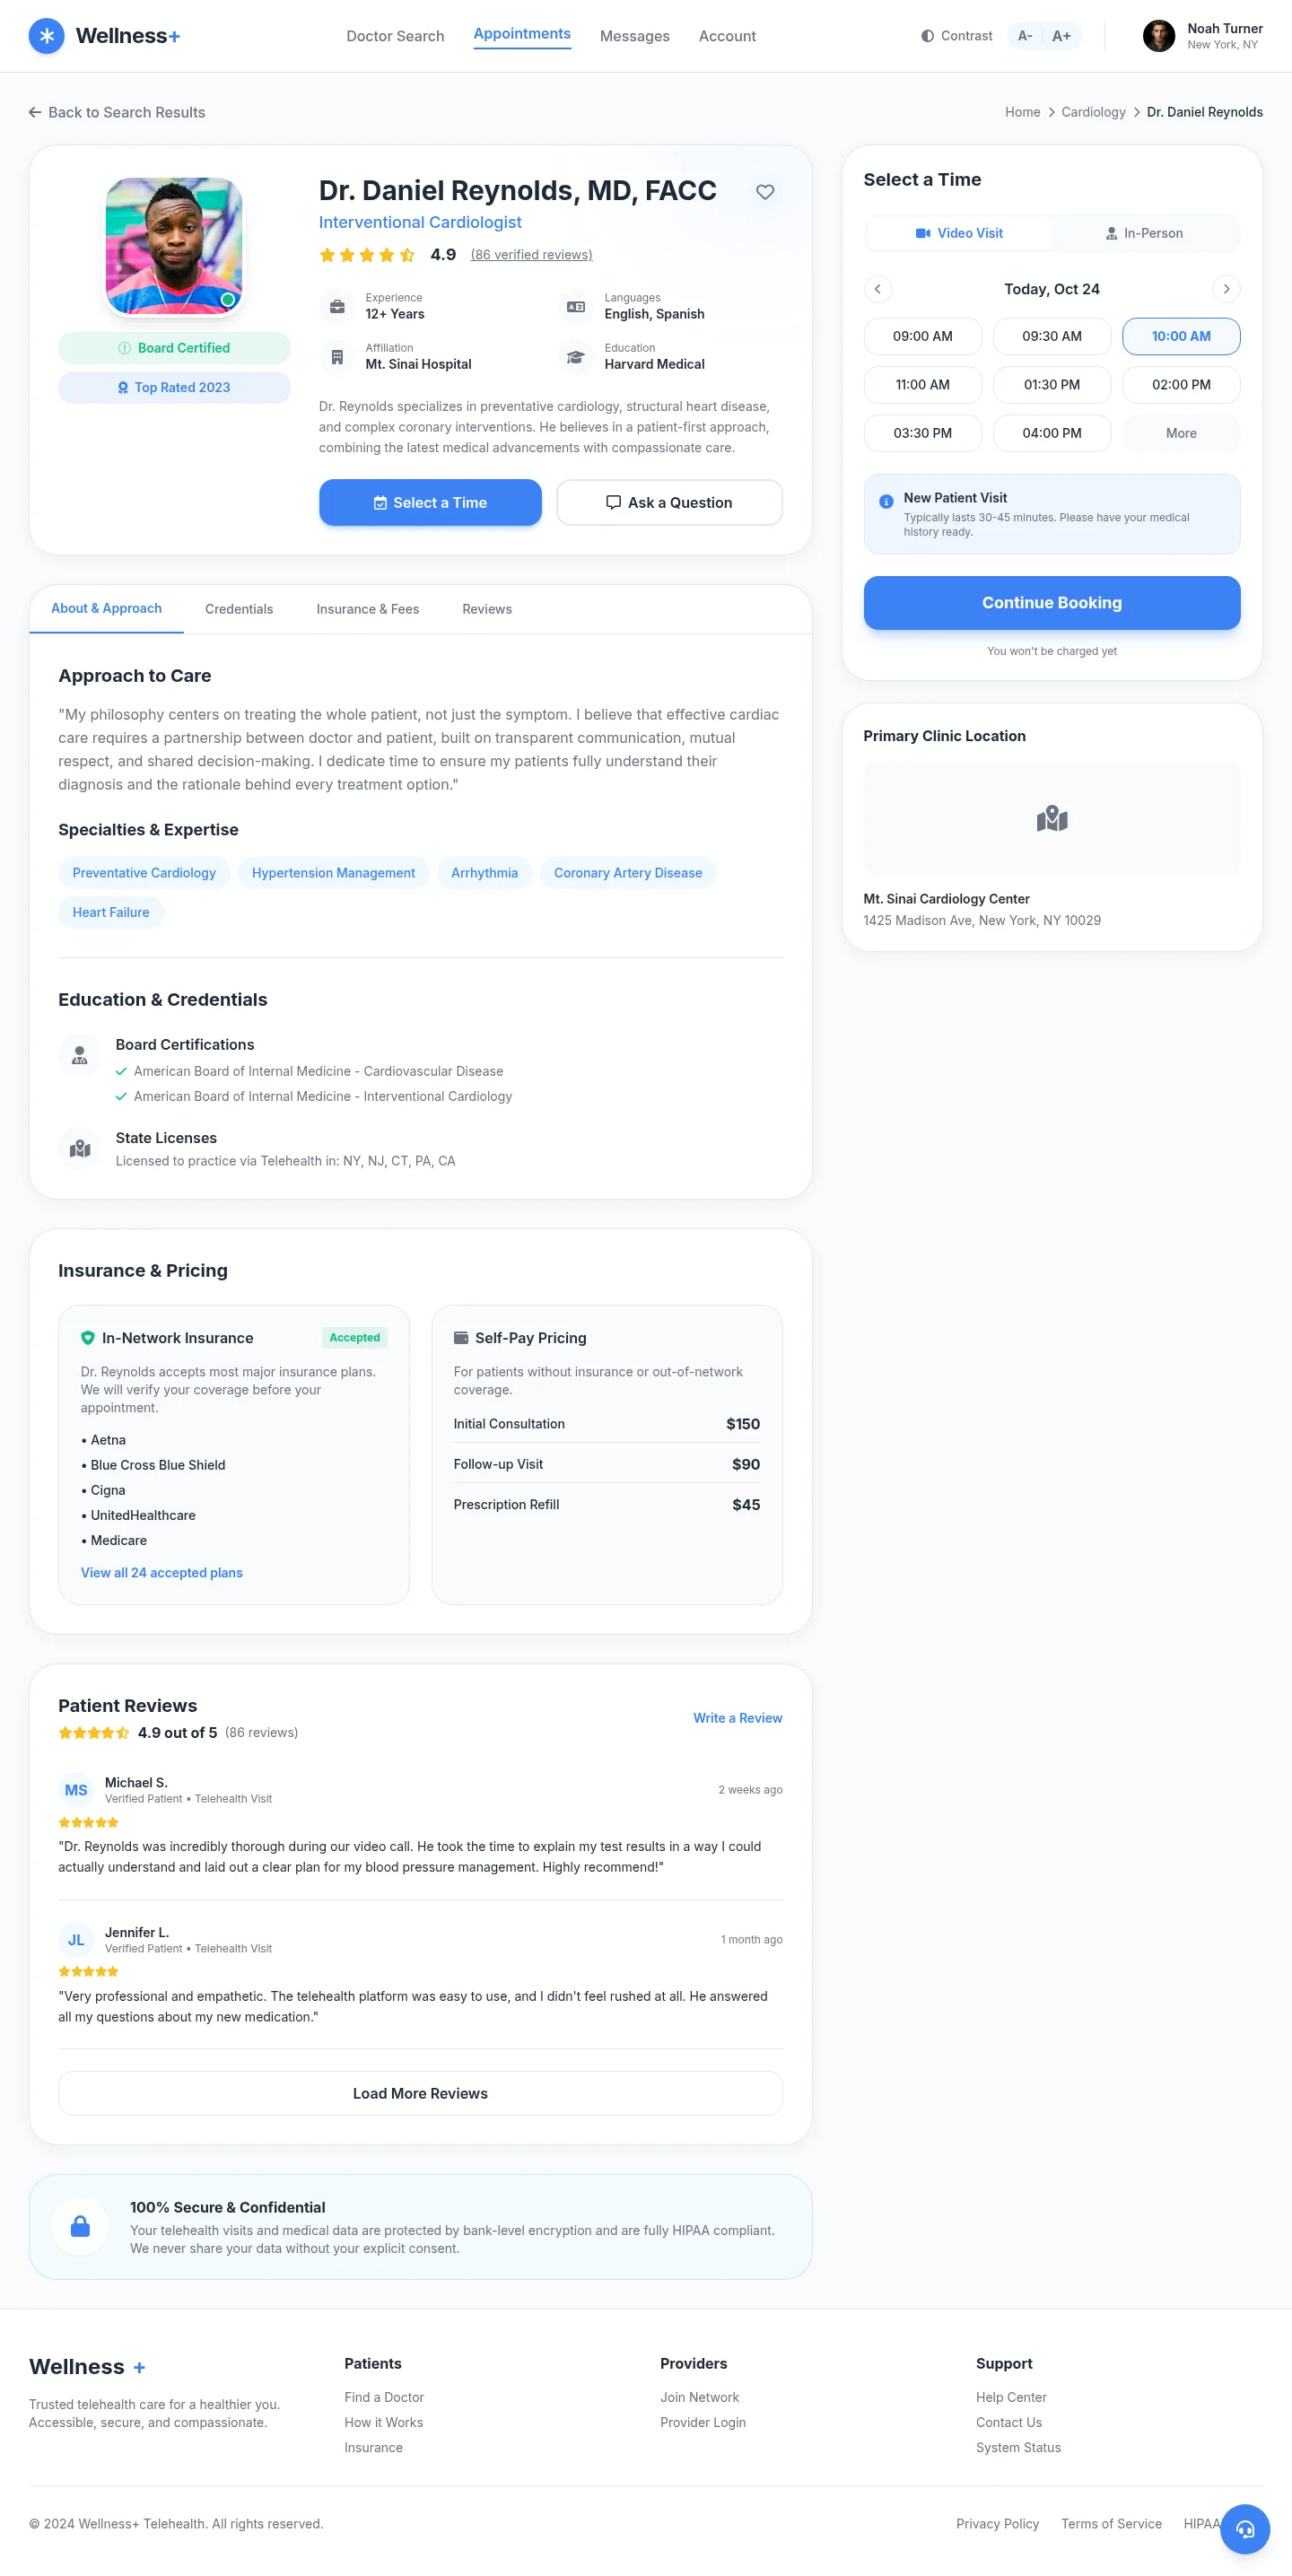Expand More appointment times
Viewport: 1292px width, 2576px height.
click(x=1181, y=433)
